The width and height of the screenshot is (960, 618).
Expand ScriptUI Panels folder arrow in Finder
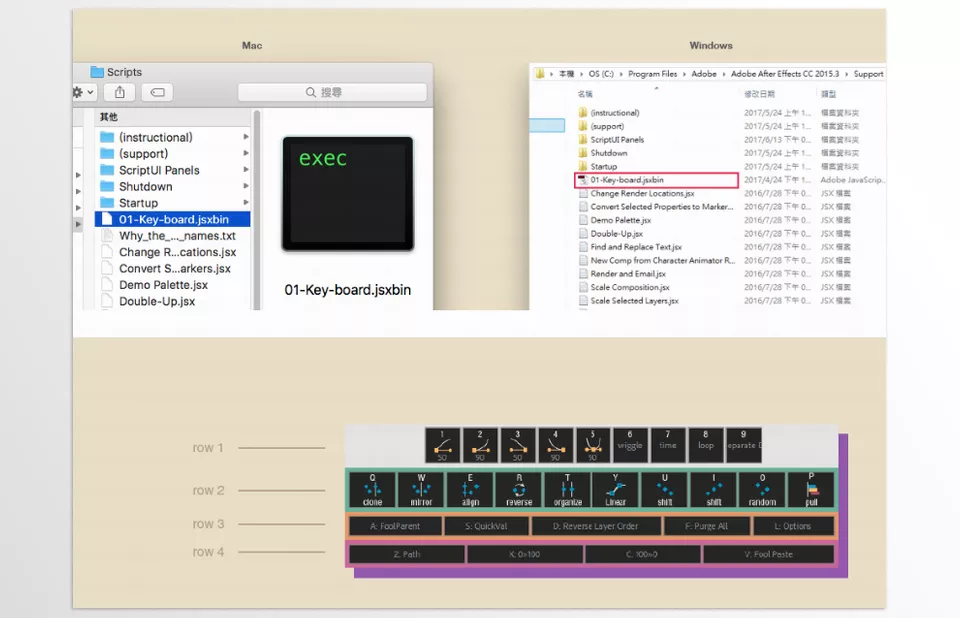coord(246,170)
